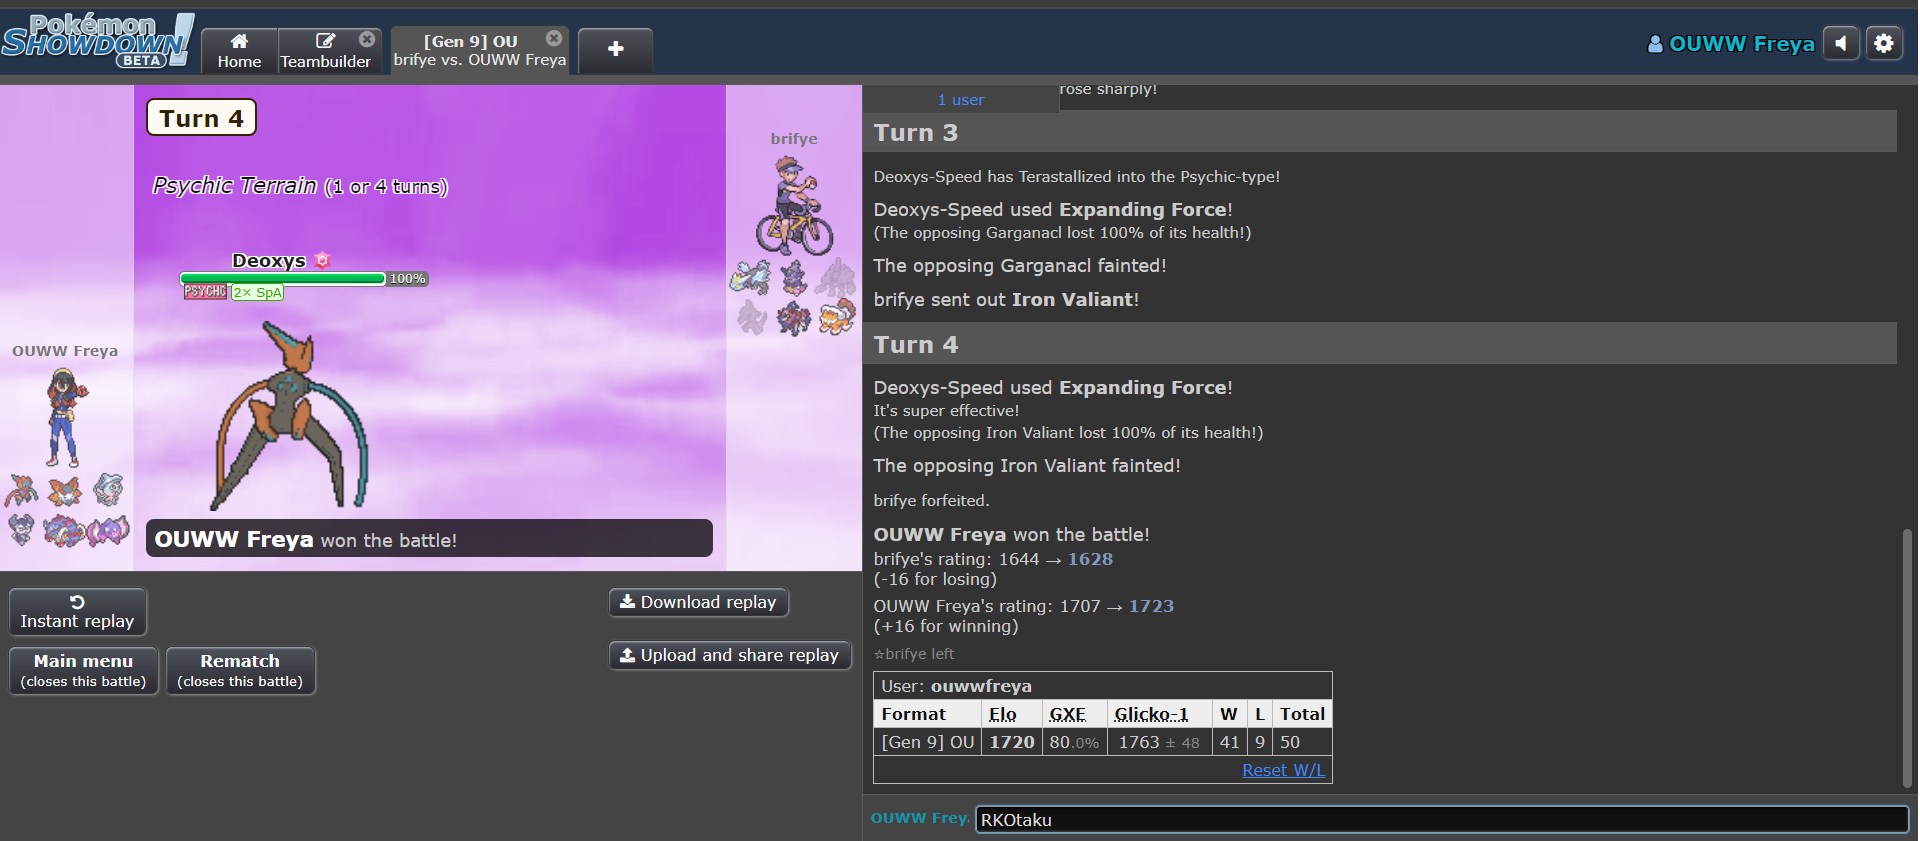Click the Landorus icon in brifye's team
This screenshot has width=1920, height=841.
click(x=836, y=318)
